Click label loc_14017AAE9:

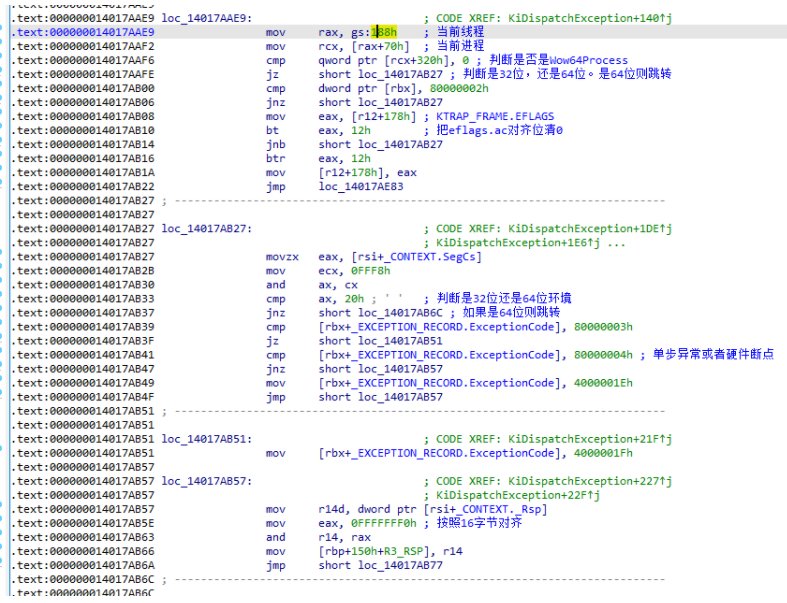click(x=207, y=18)
